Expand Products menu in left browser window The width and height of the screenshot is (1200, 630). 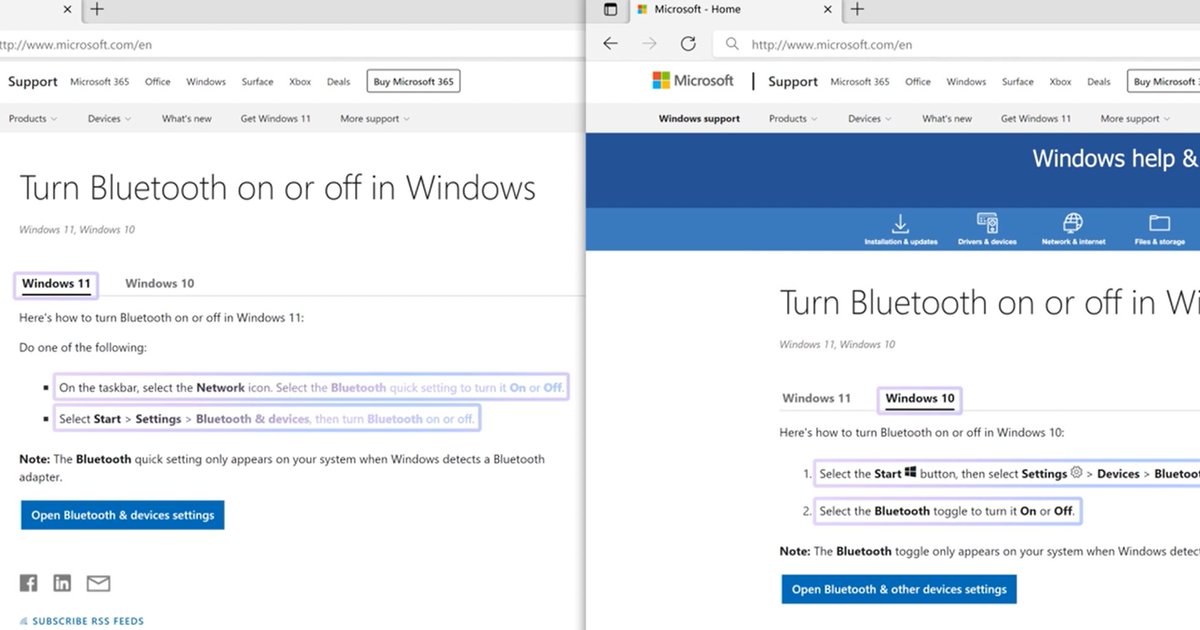coord(33,119)
